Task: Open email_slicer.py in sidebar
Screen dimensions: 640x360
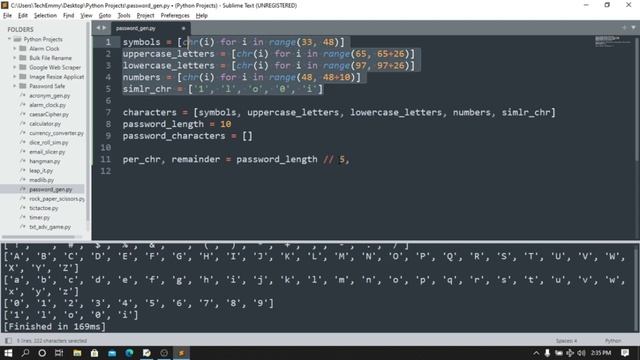Action: tap(47, 152)
